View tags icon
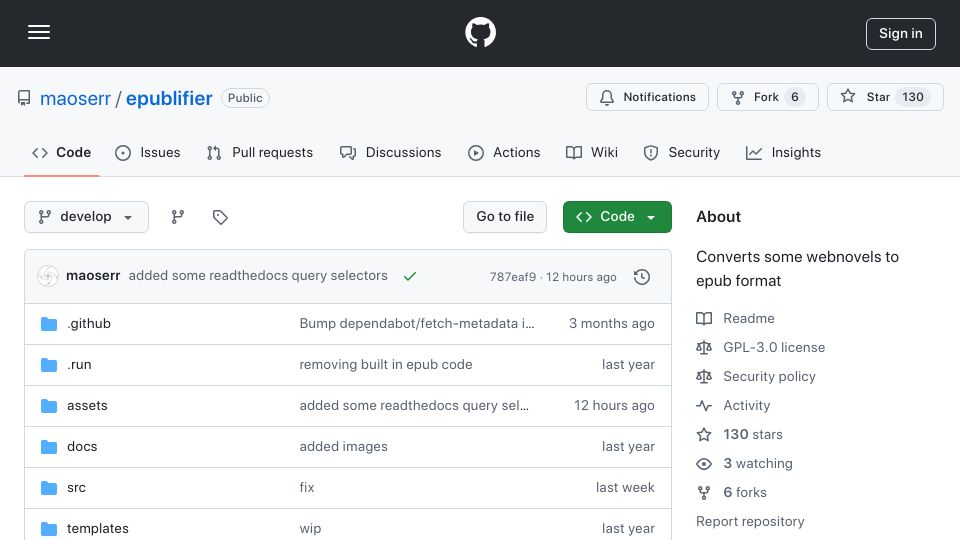The width and height of the screenshot is (960, 540). click(220, 217)
